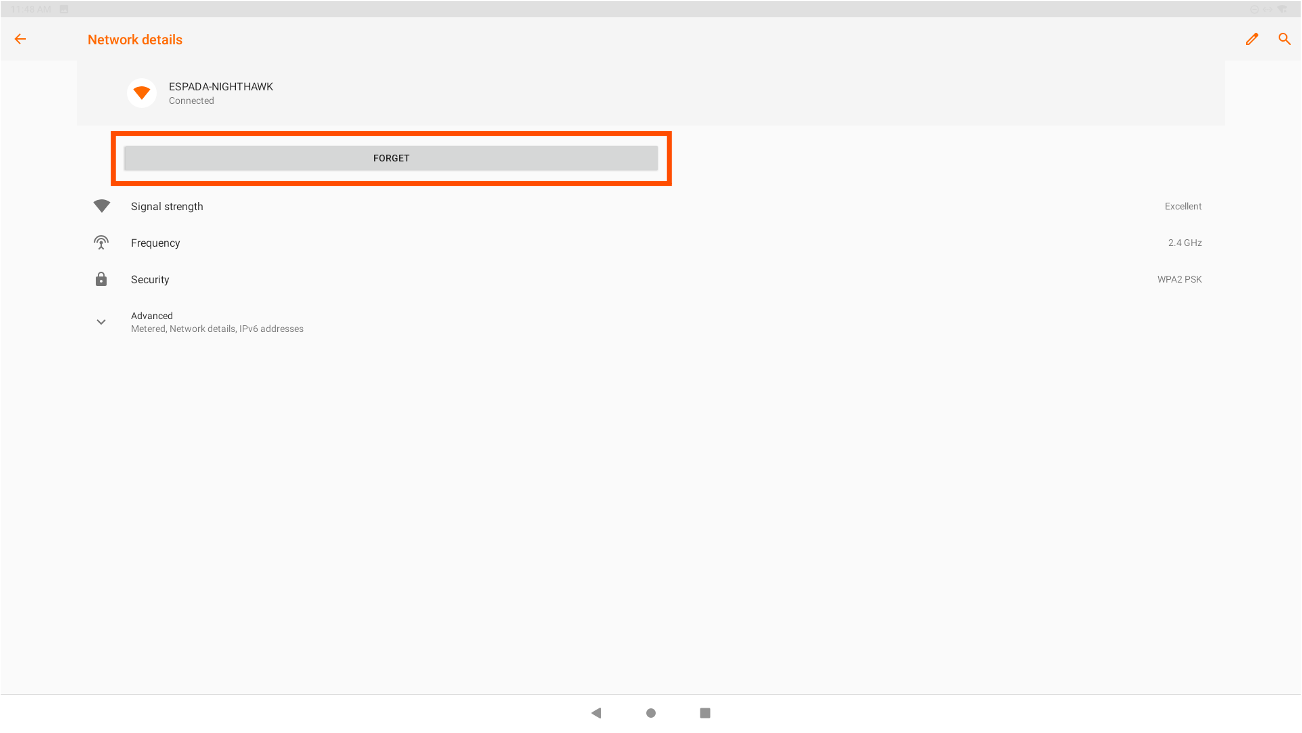This screenshot has width=1302, height=733.
Task: Select the Security row label
Action: (x=150, y=280)
